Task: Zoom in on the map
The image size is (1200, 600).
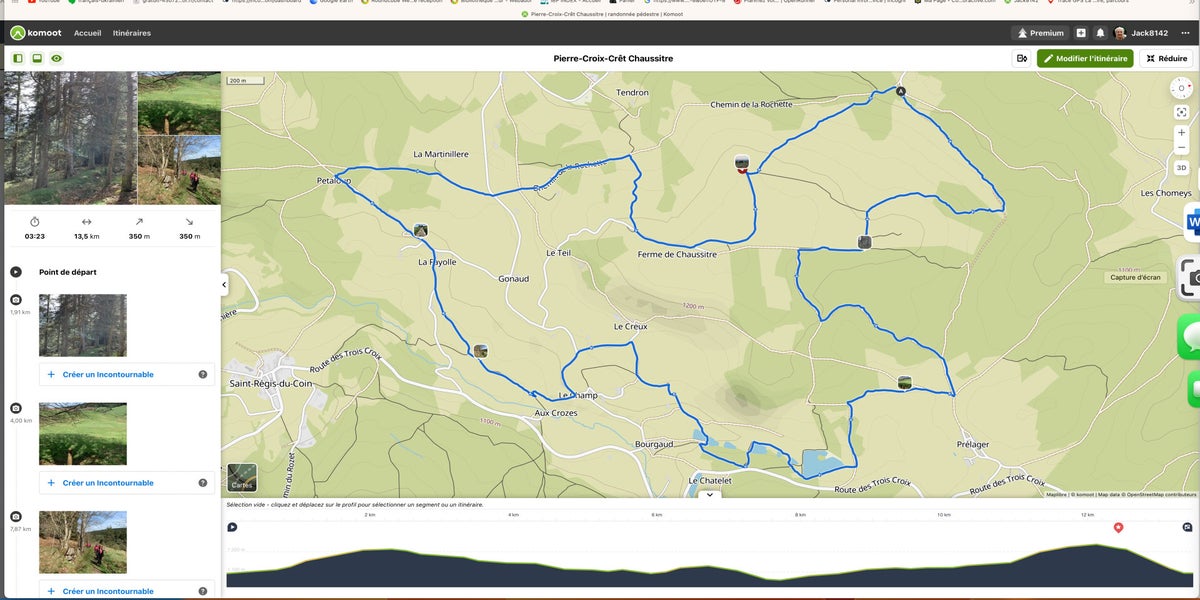Action: point(1181,132)
